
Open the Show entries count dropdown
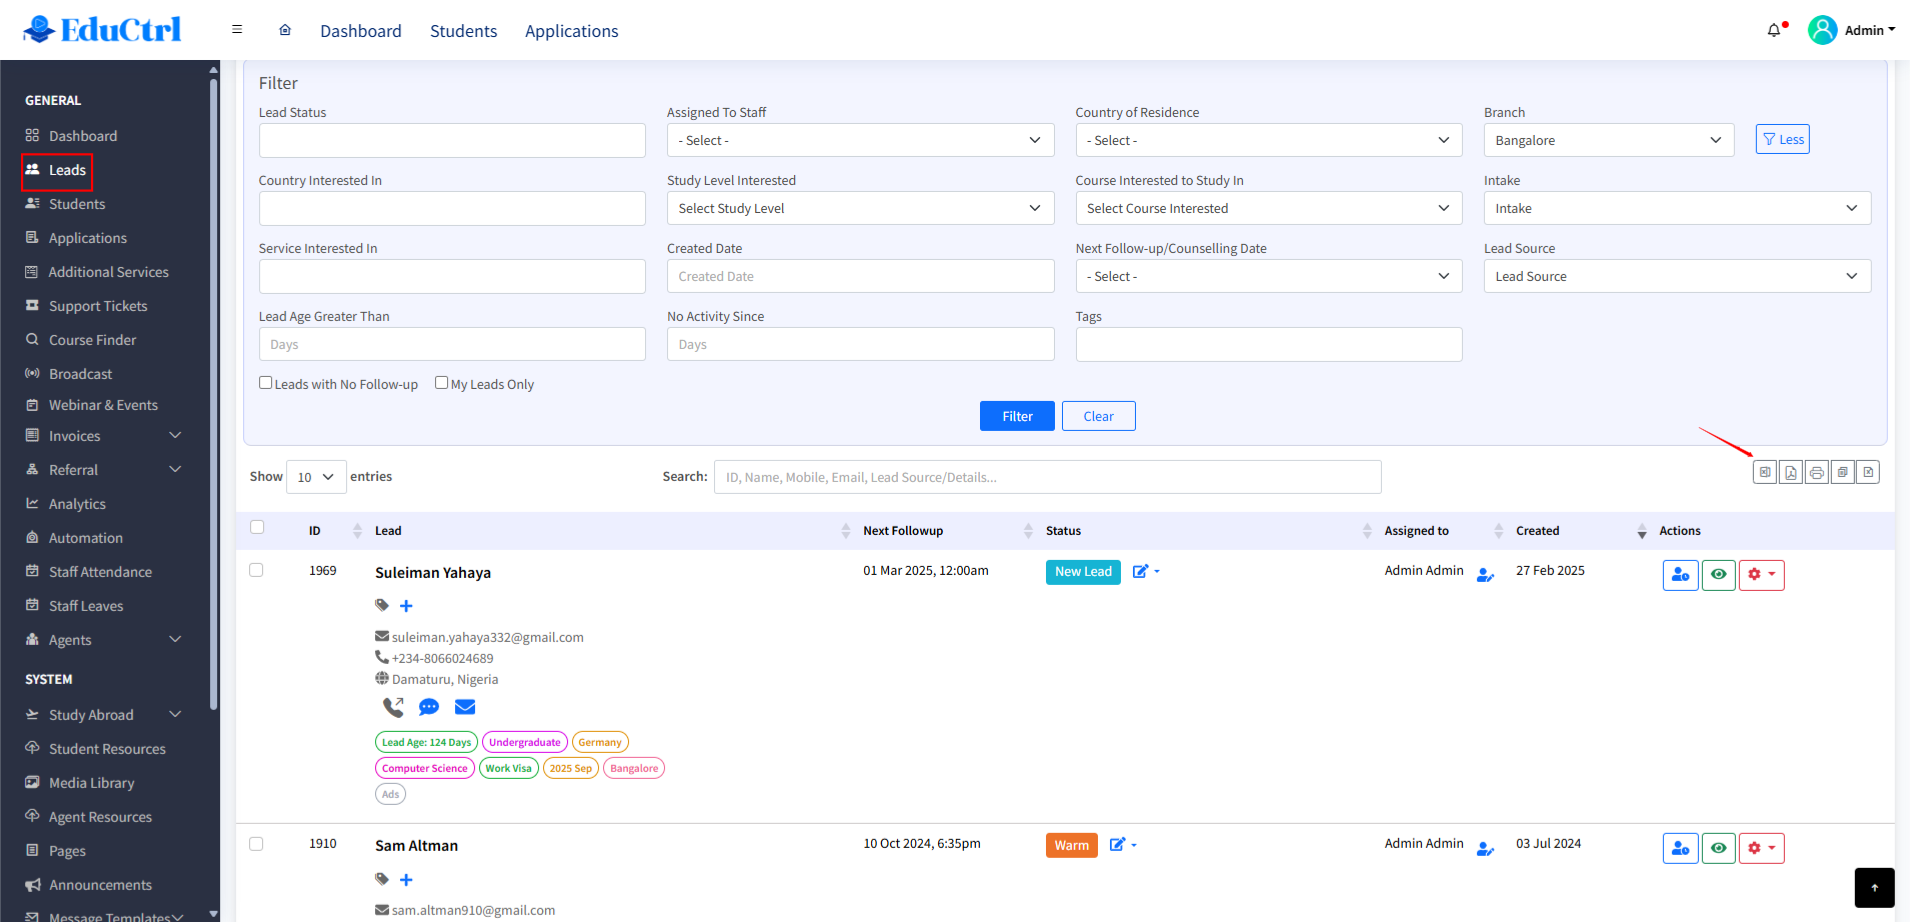click(316, 477)
